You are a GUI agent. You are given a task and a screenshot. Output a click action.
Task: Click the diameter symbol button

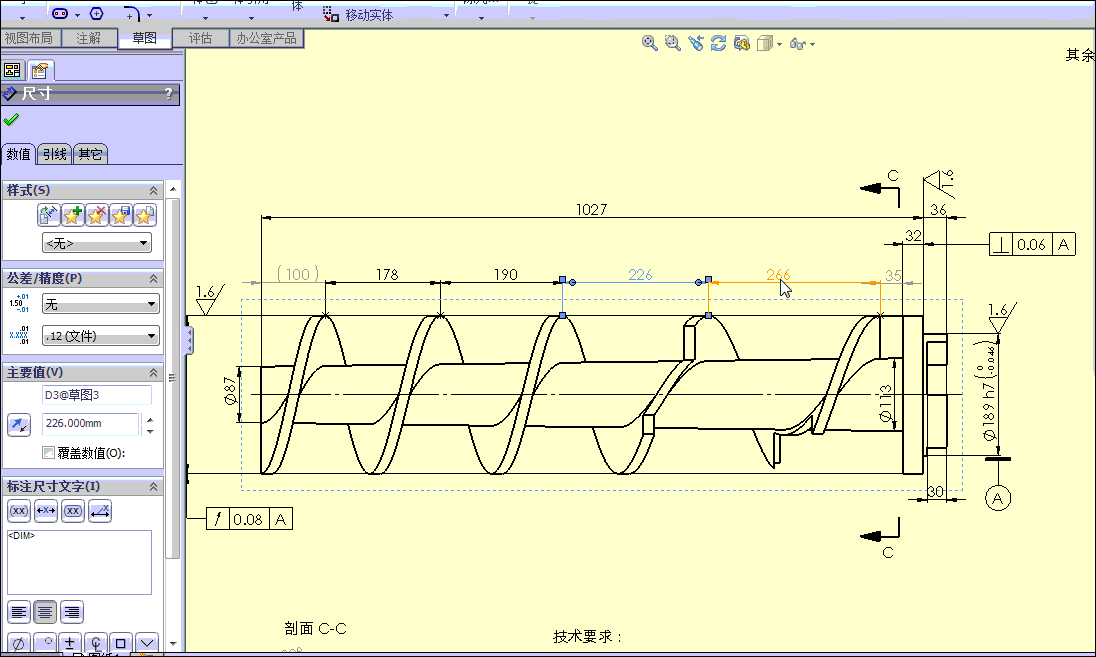click(x=19, y=642)
